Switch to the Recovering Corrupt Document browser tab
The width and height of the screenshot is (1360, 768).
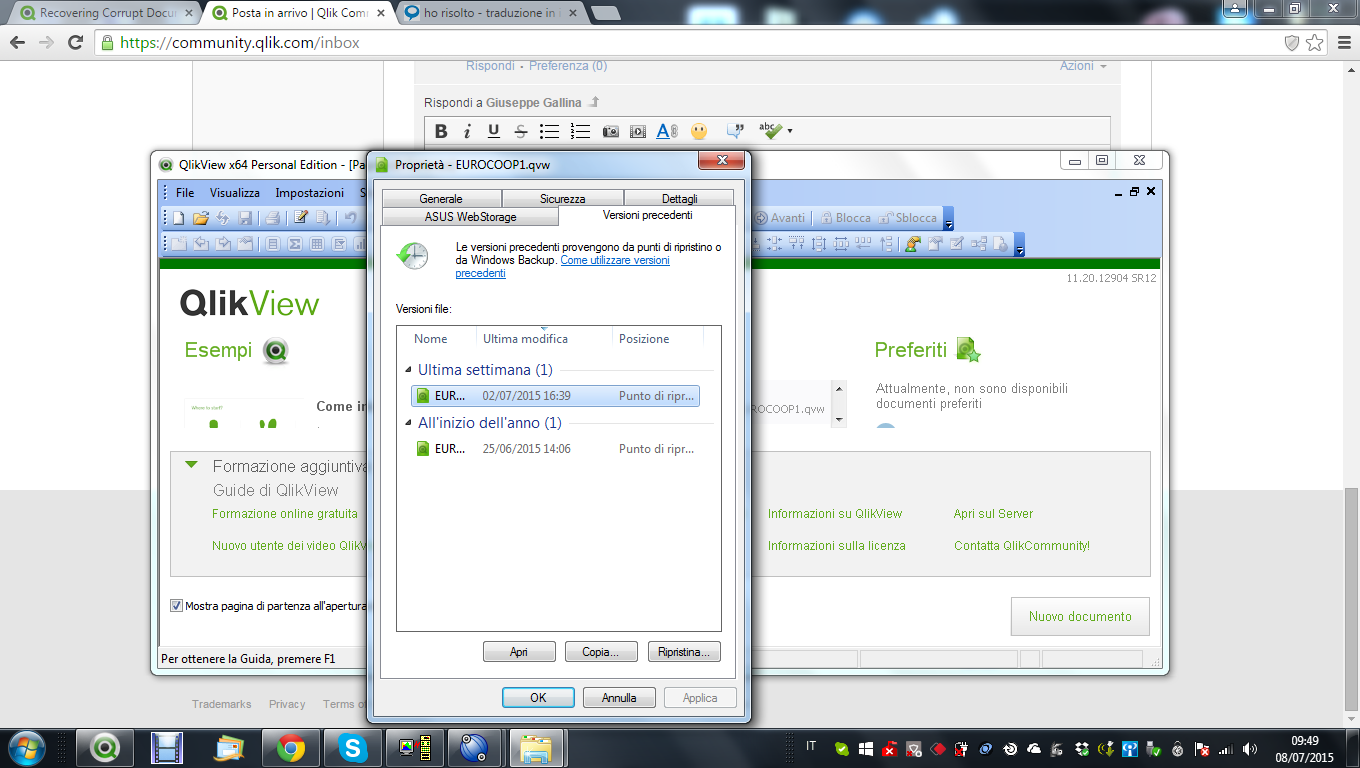pos(104,14)
